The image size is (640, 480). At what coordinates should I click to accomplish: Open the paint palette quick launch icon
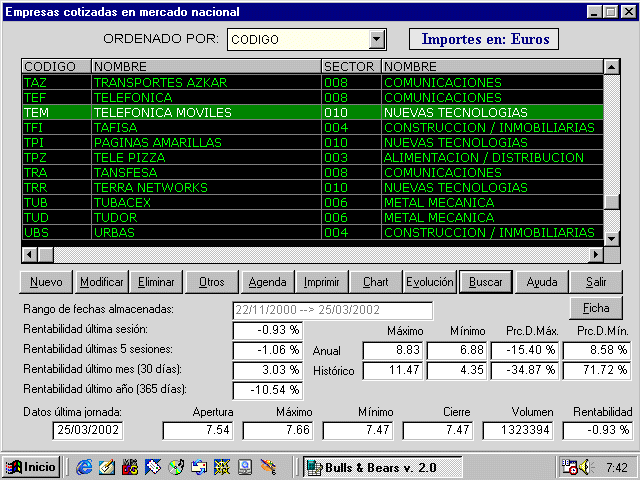[268, 467]
